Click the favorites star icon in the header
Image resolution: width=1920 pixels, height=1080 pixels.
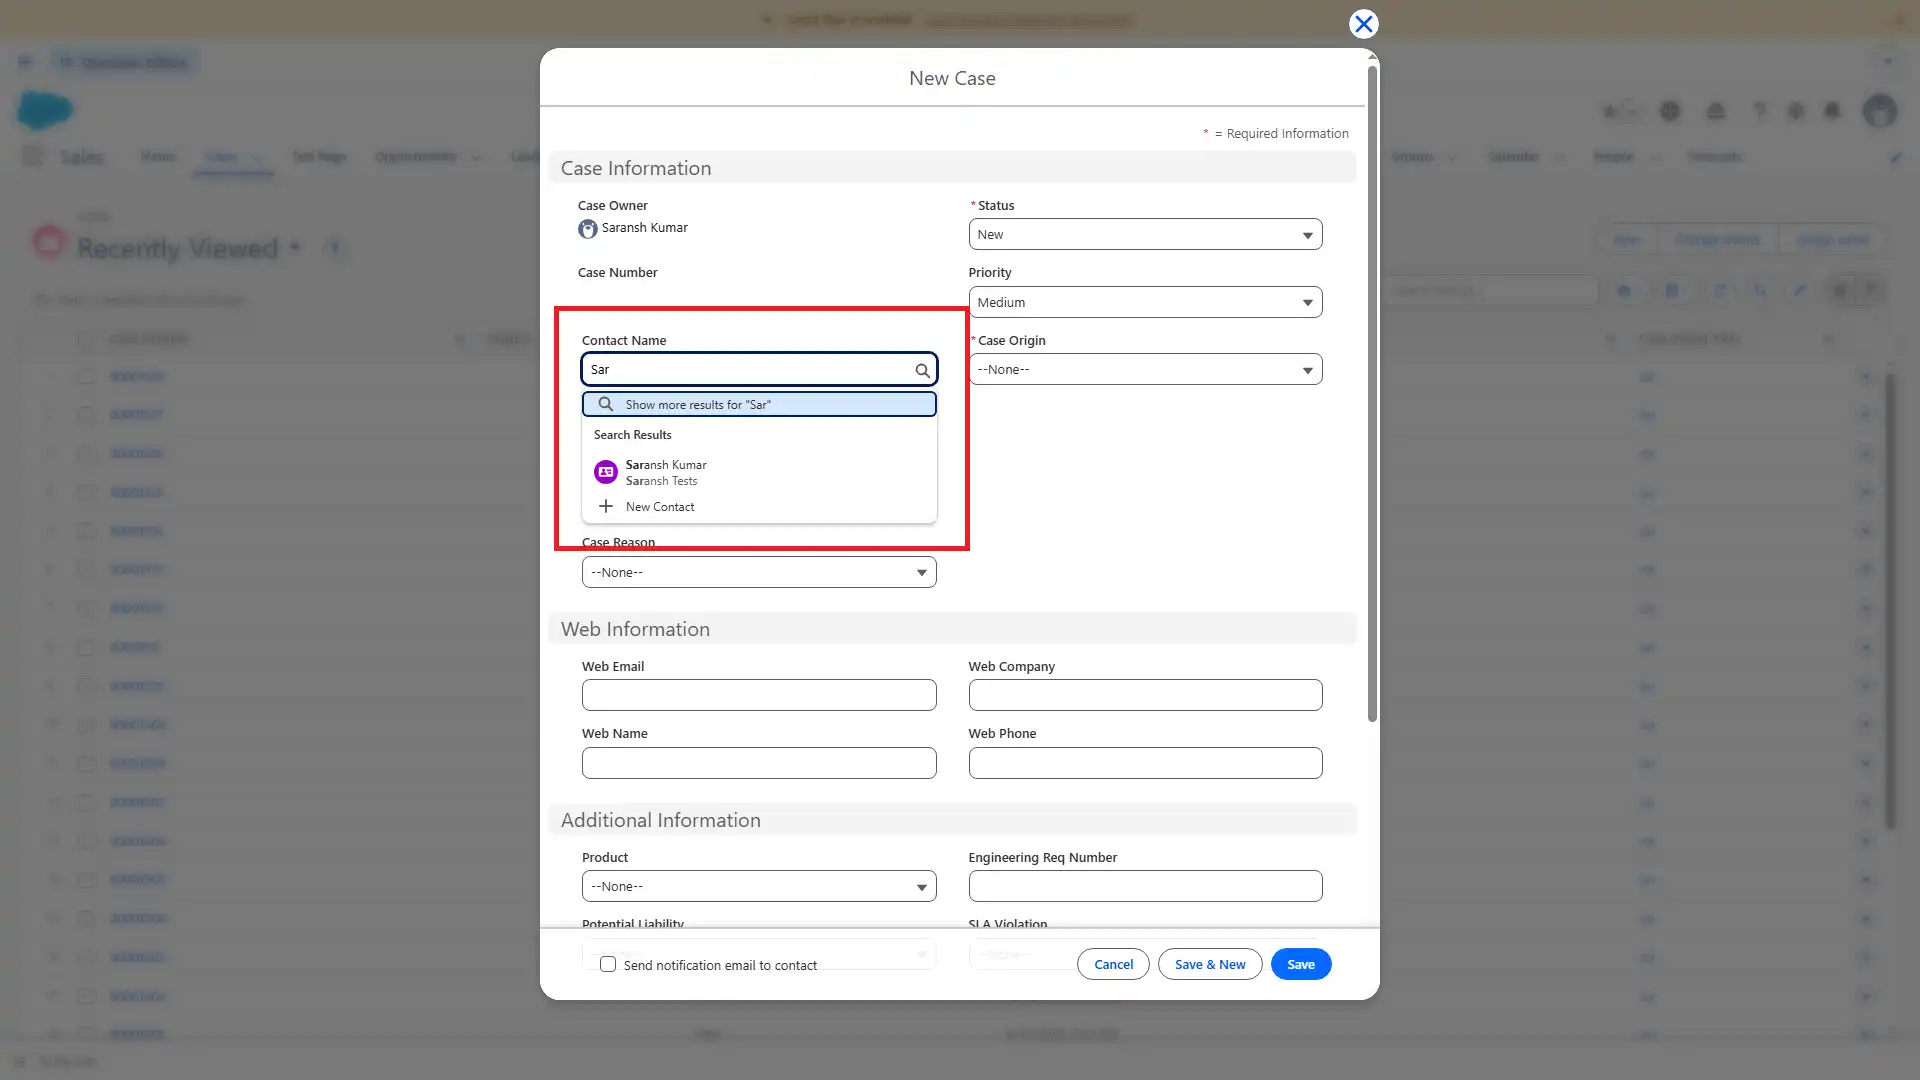click(1610, 111)
